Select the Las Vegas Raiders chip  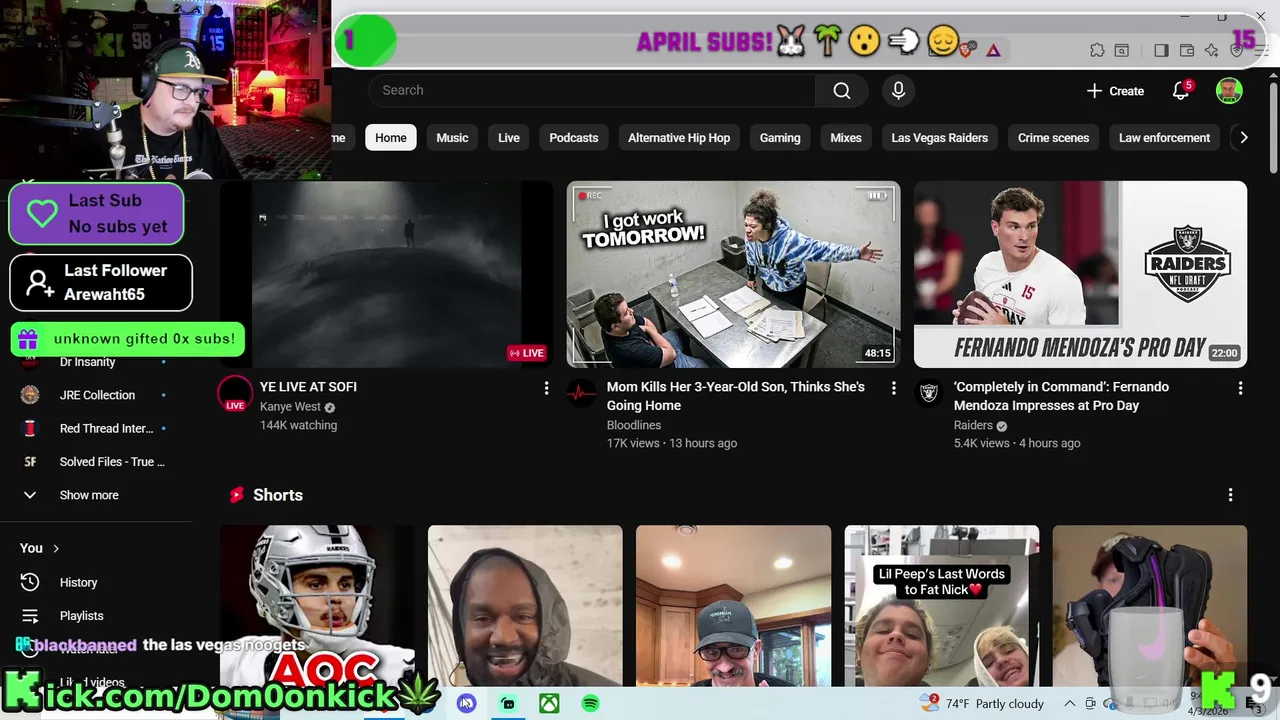pyautogui.click(x=940, y=138)
